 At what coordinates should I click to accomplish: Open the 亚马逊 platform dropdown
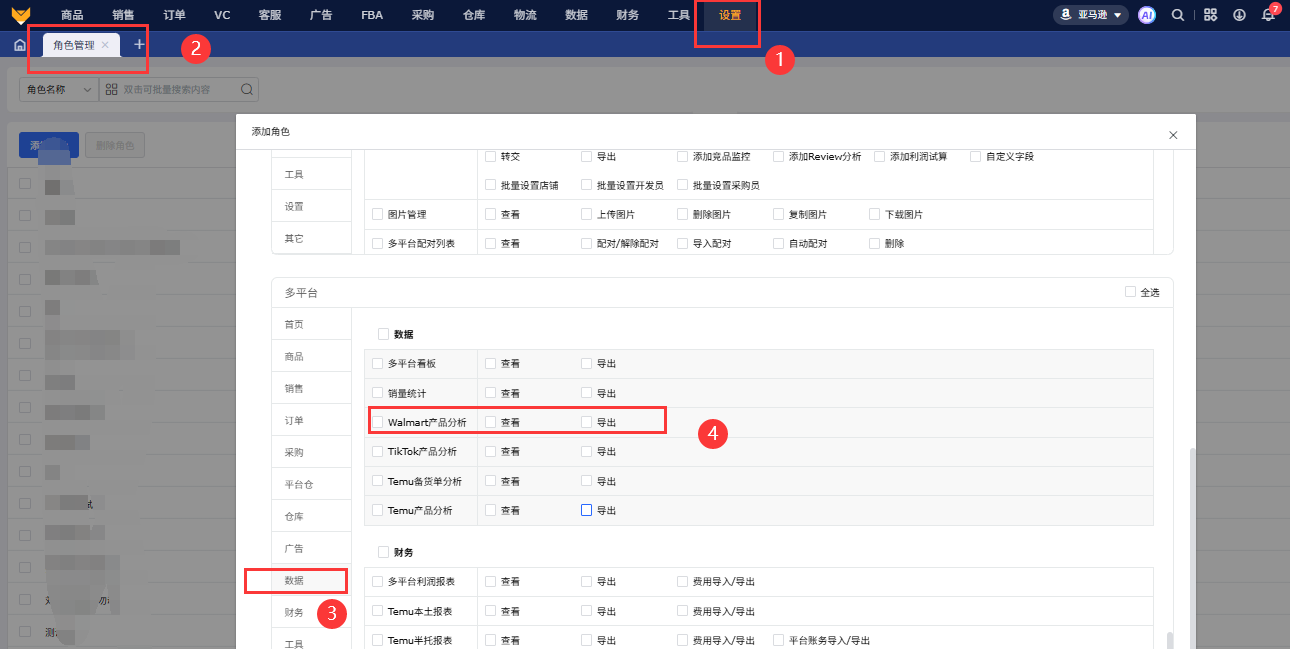point(1090,15)
